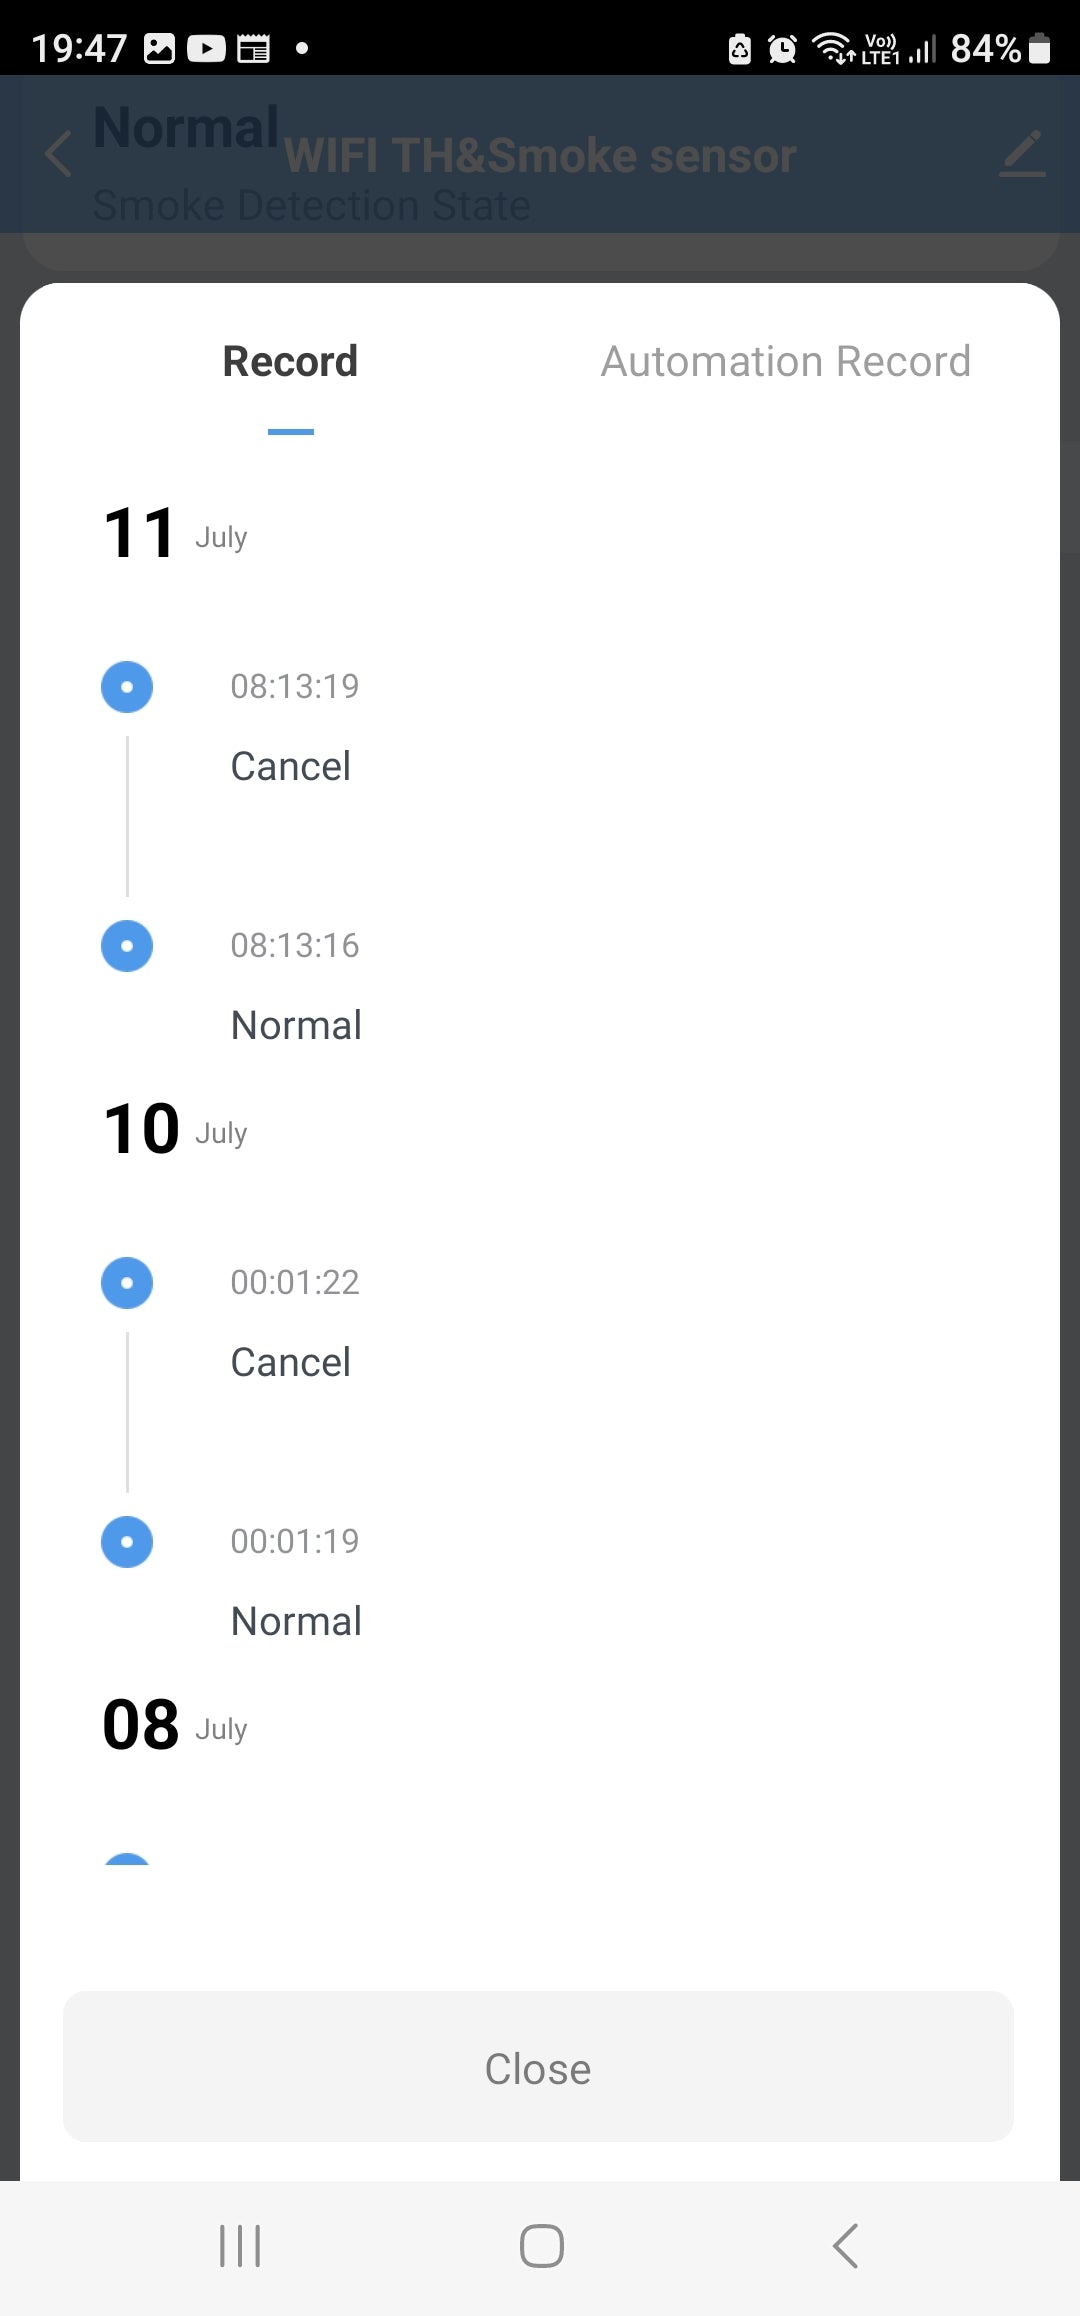Tap the alarm icon in status bar
Screen dimensions: 1080x2316
[x=782, y=48]
